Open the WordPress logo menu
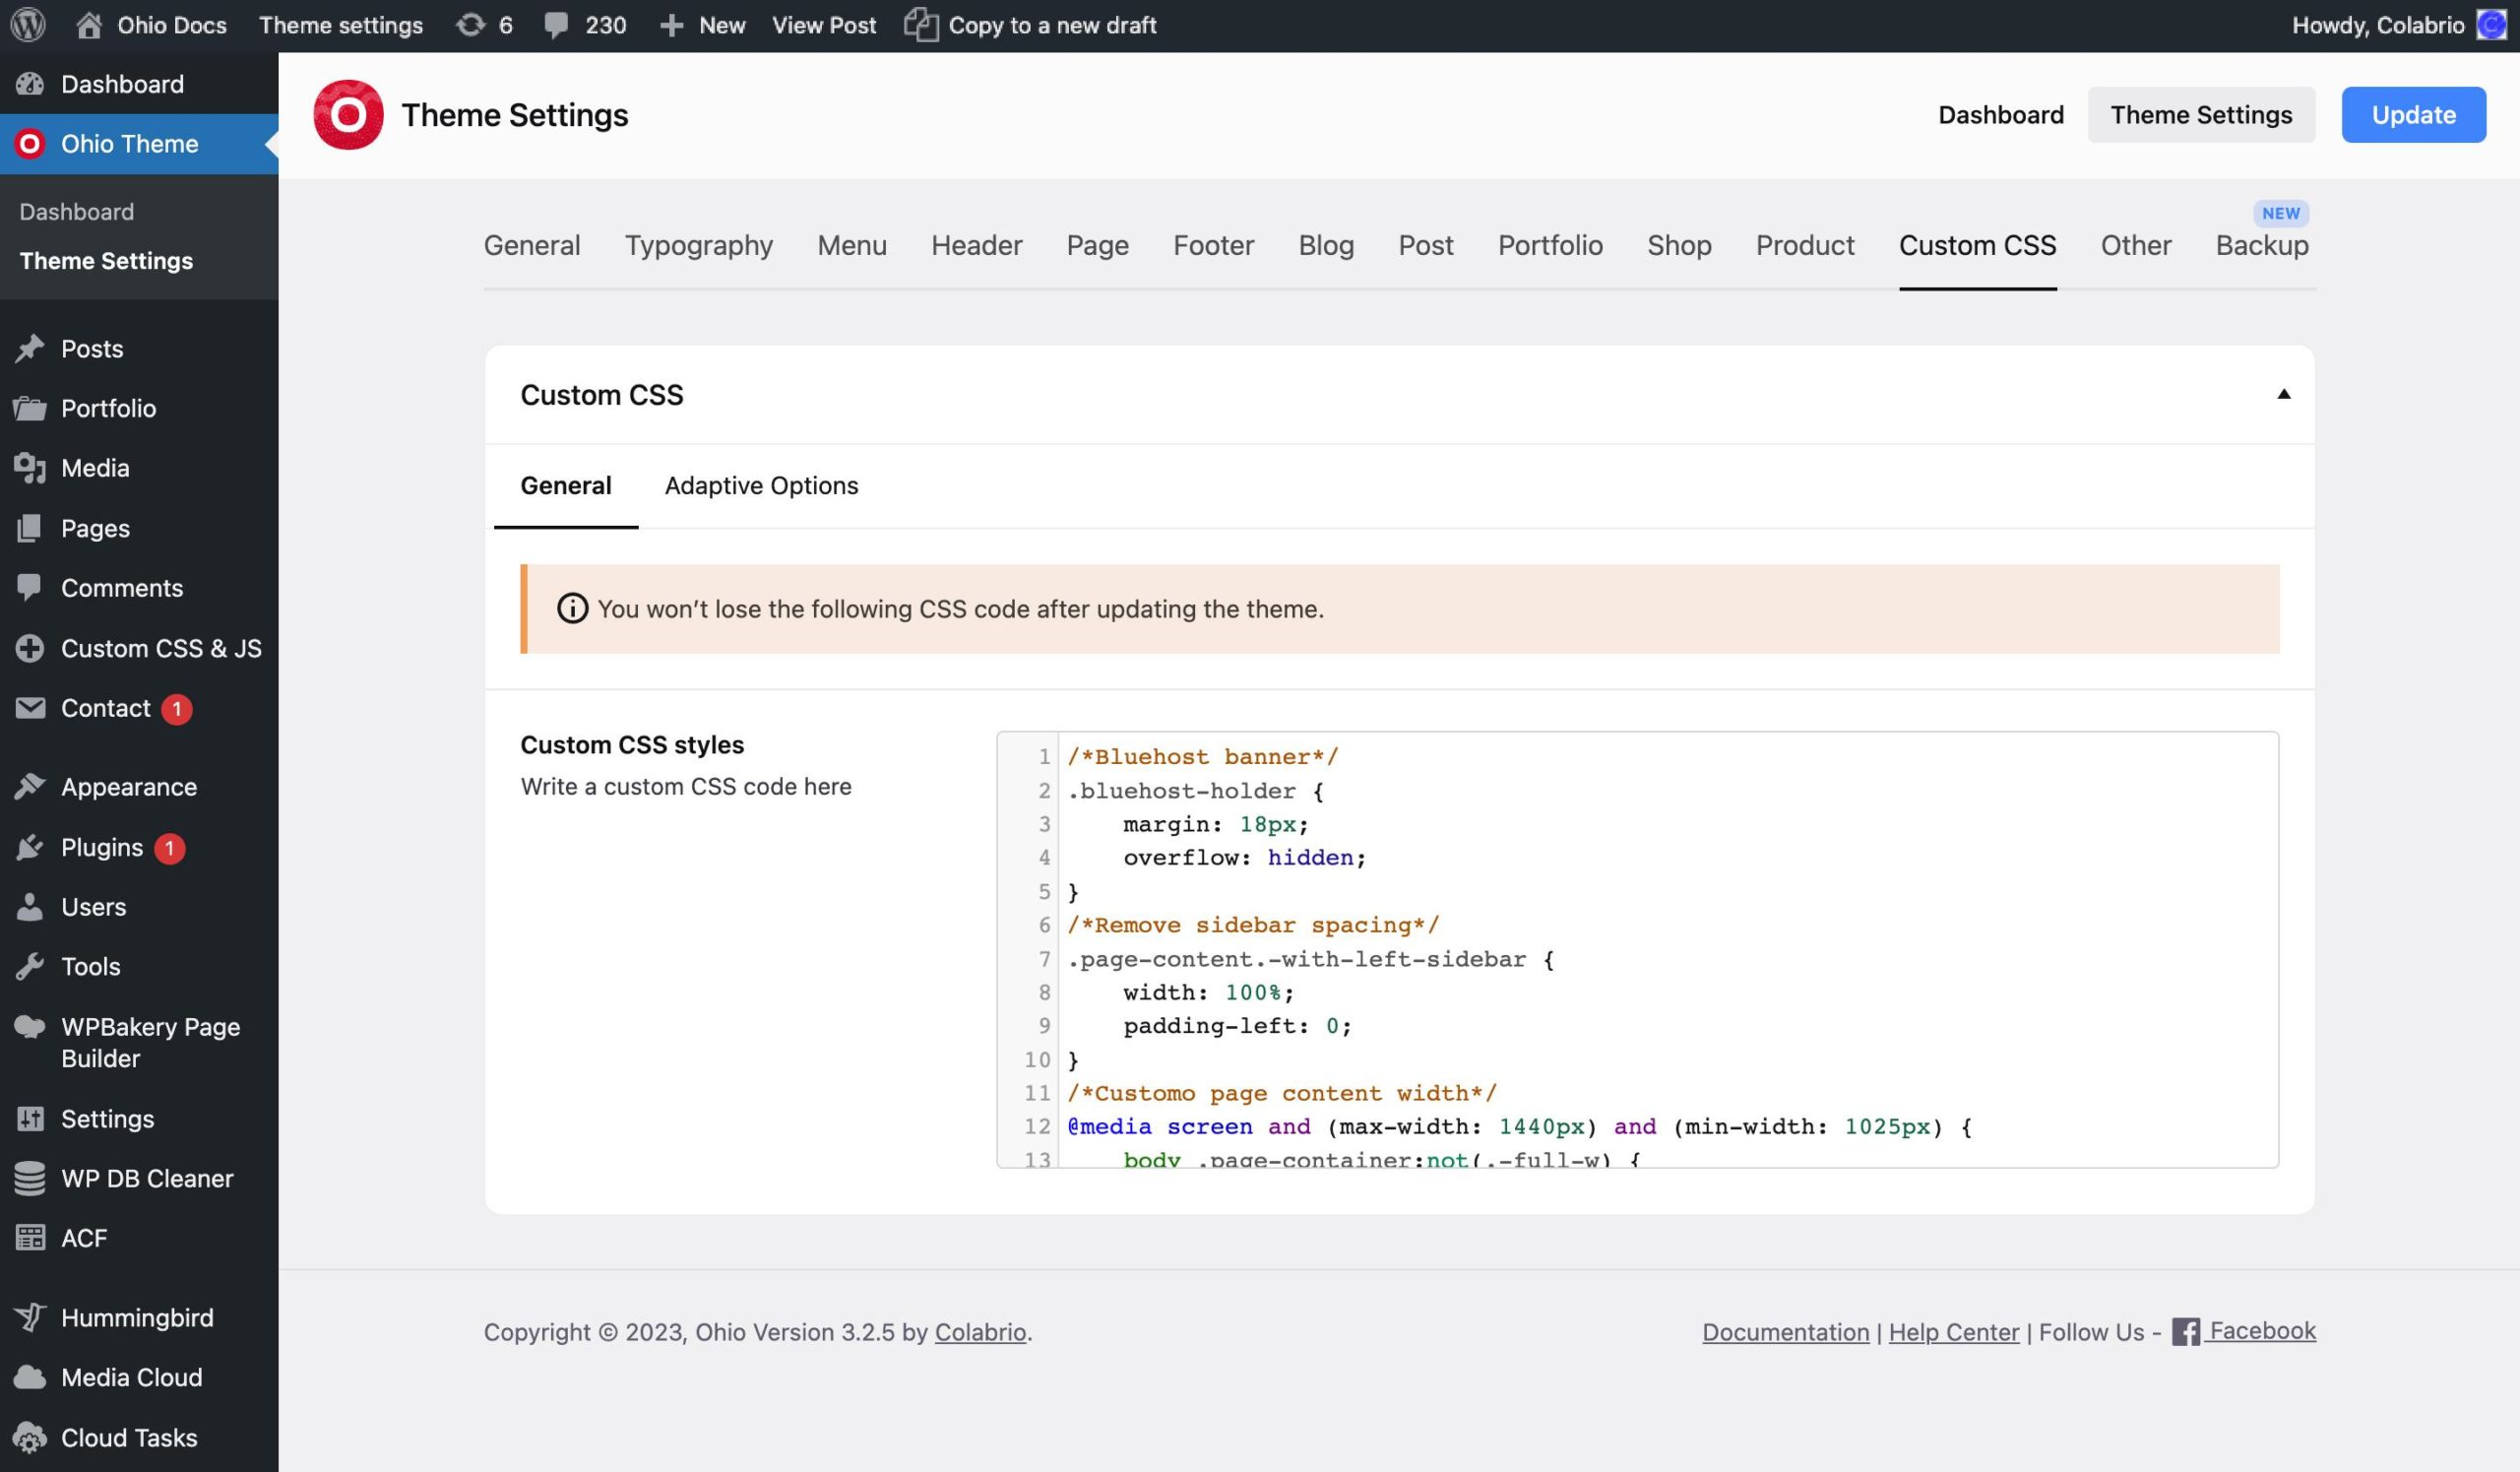Image resolution: width=2520 pixels, height=1472 pixels. coord(28,25)
